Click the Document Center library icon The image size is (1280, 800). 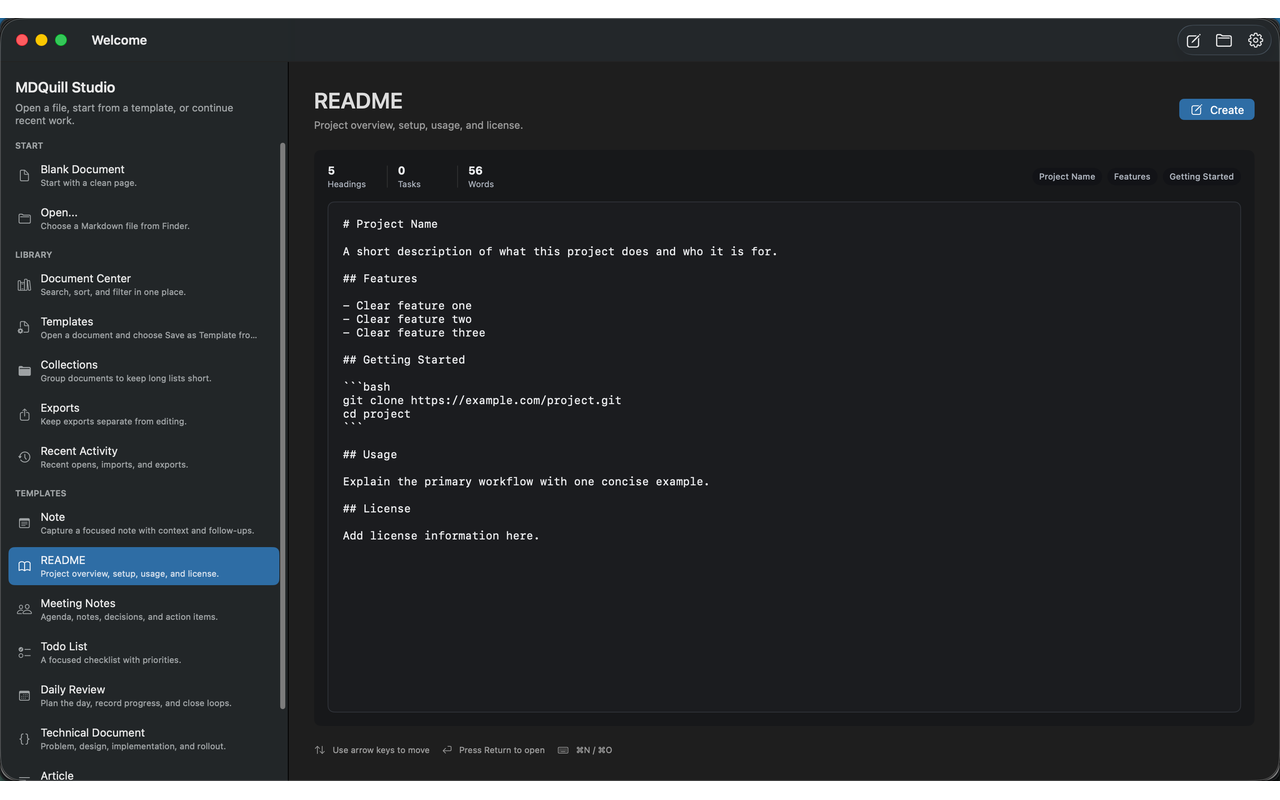(x=25, y=285)
